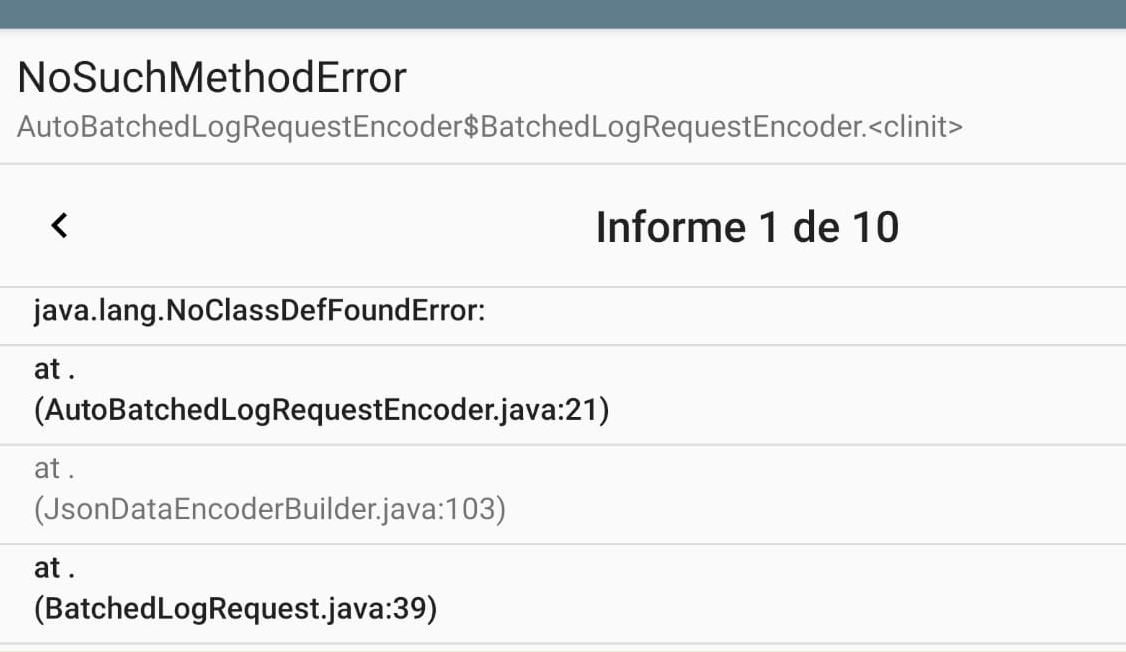Tap 'at .' above JsonDataEncoderBuilder.java:103
This screenshot has height=652, width=1126.
[55, 468]
